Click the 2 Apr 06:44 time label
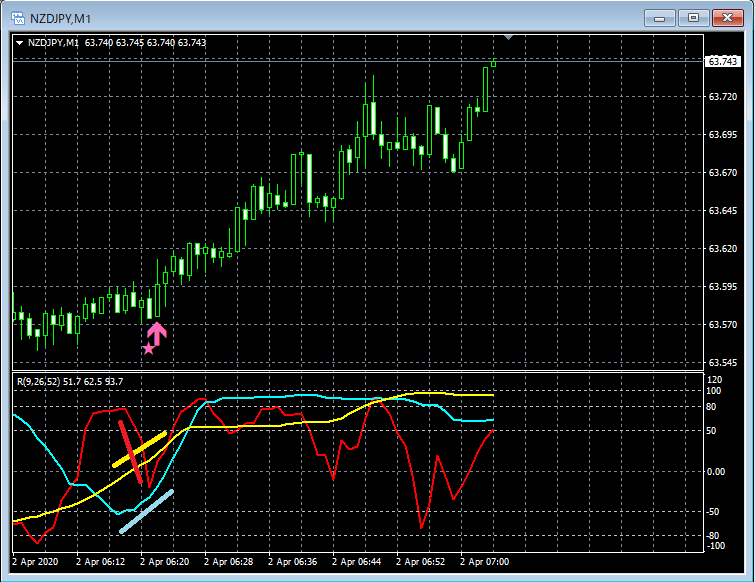 357,562
